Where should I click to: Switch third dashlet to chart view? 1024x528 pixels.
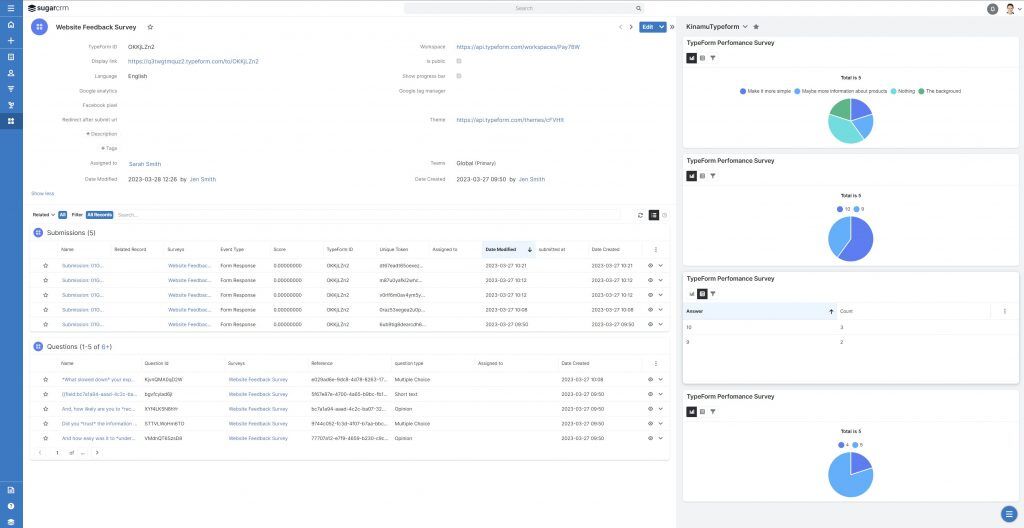(x=692, y=294)
